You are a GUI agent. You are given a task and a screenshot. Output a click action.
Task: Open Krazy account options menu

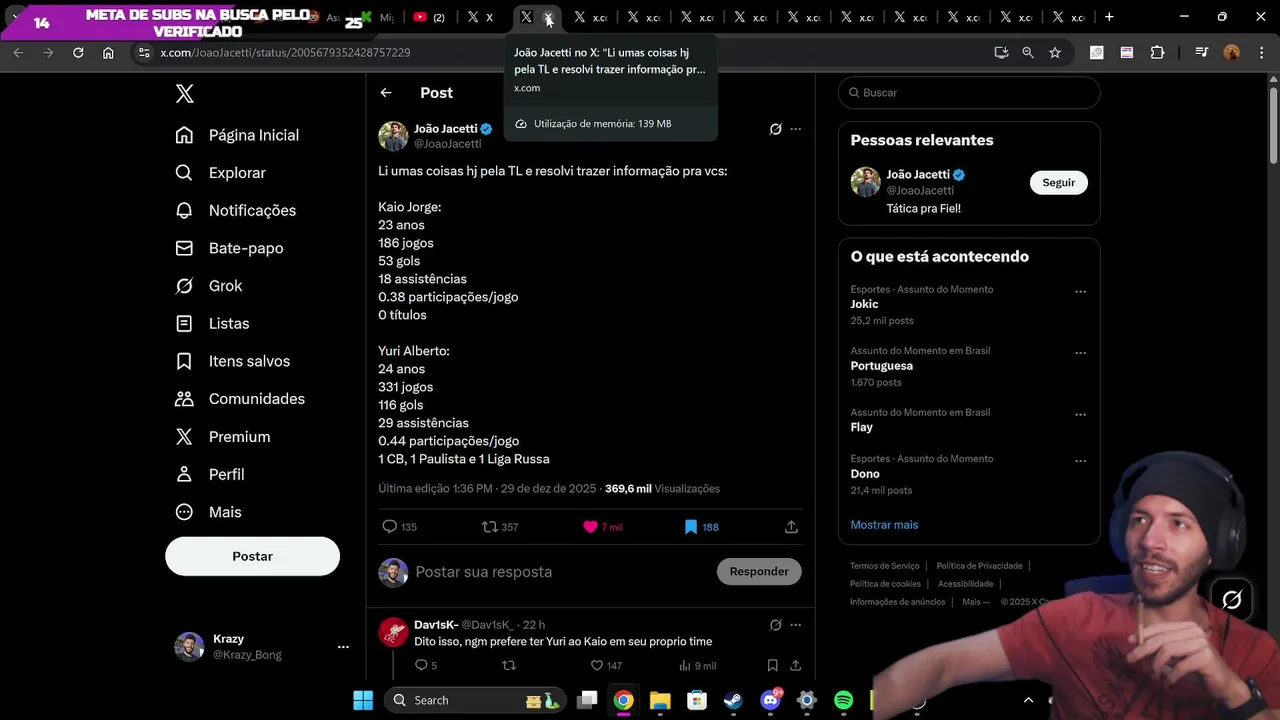[343, 647]
